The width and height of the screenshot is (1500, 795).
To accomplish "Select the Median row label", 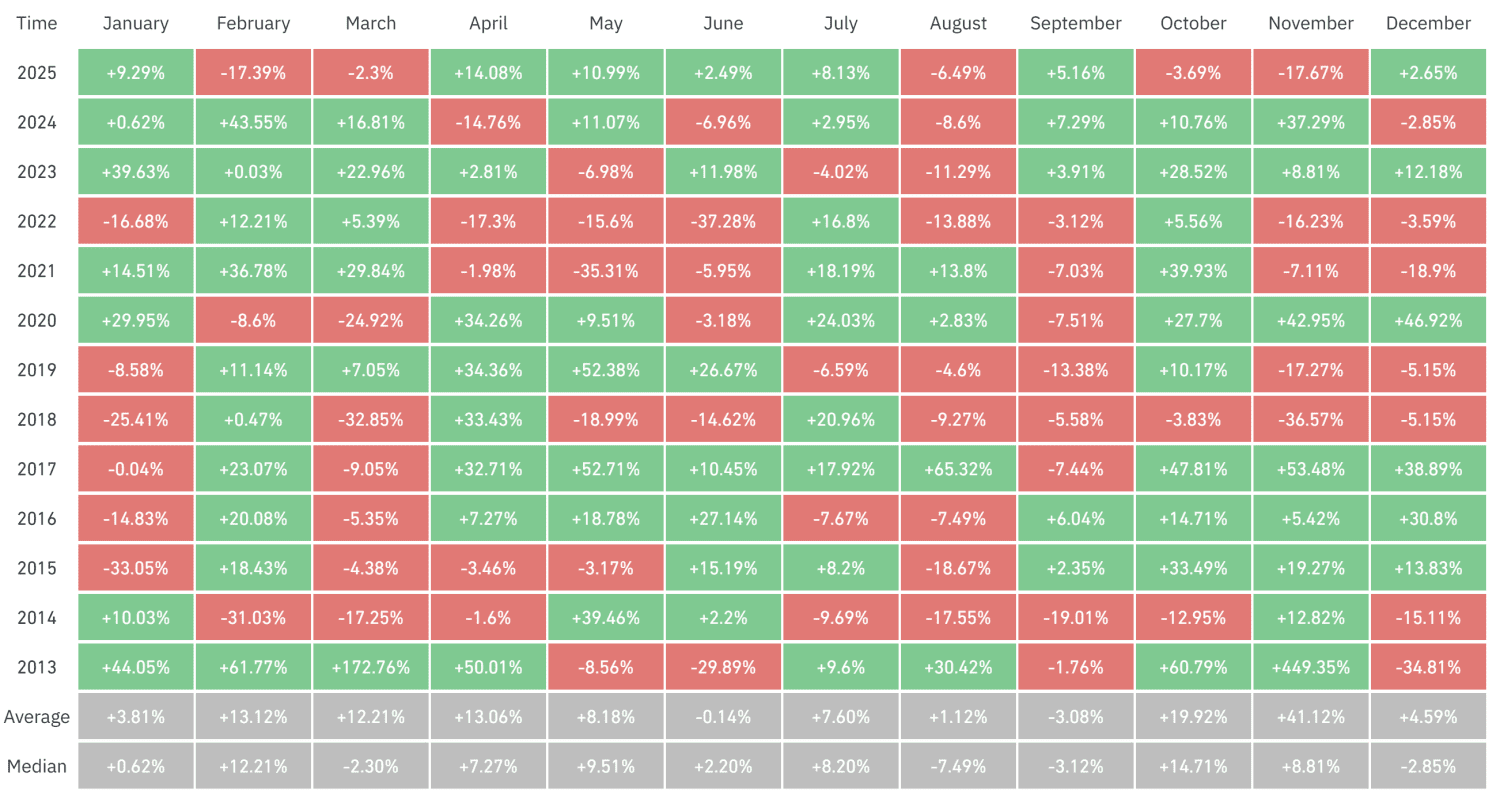I will point(36,767).
